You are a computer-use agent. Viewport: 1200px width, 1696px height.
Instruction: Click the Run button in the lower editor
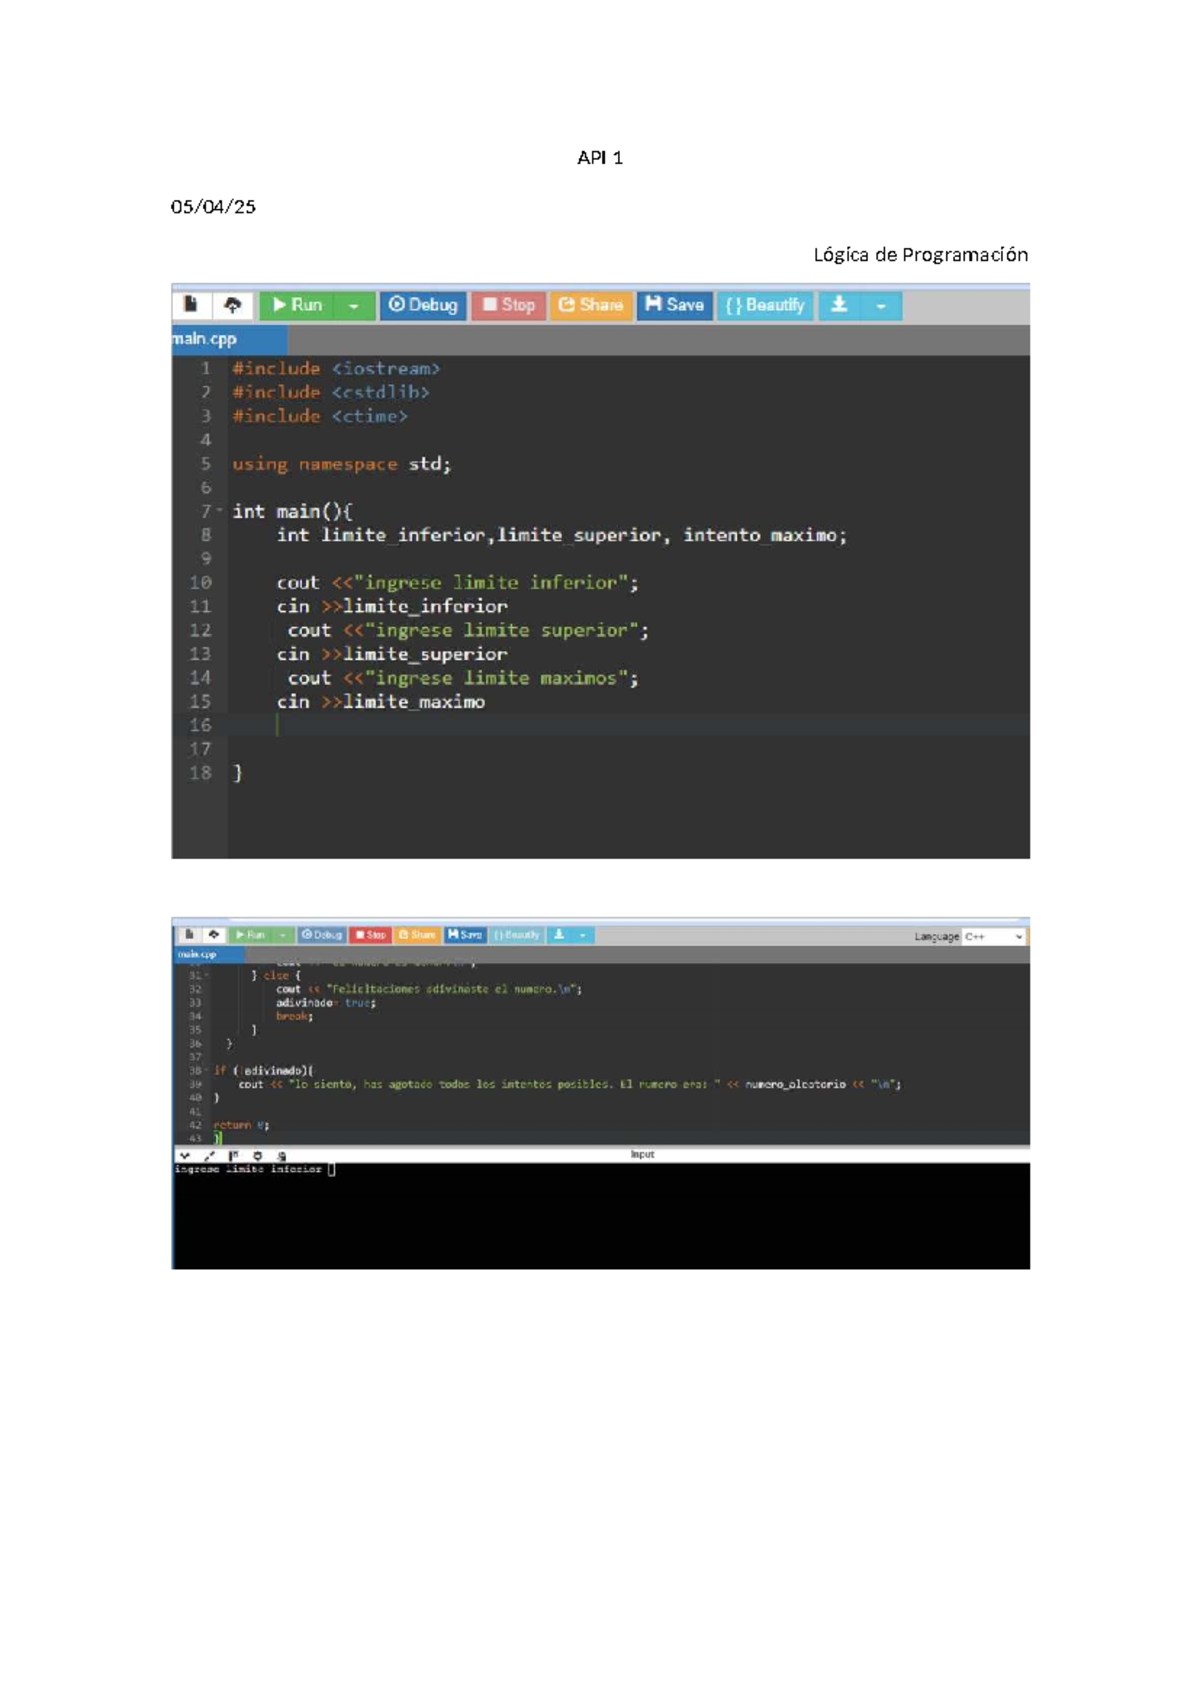[x=250, y=935]
